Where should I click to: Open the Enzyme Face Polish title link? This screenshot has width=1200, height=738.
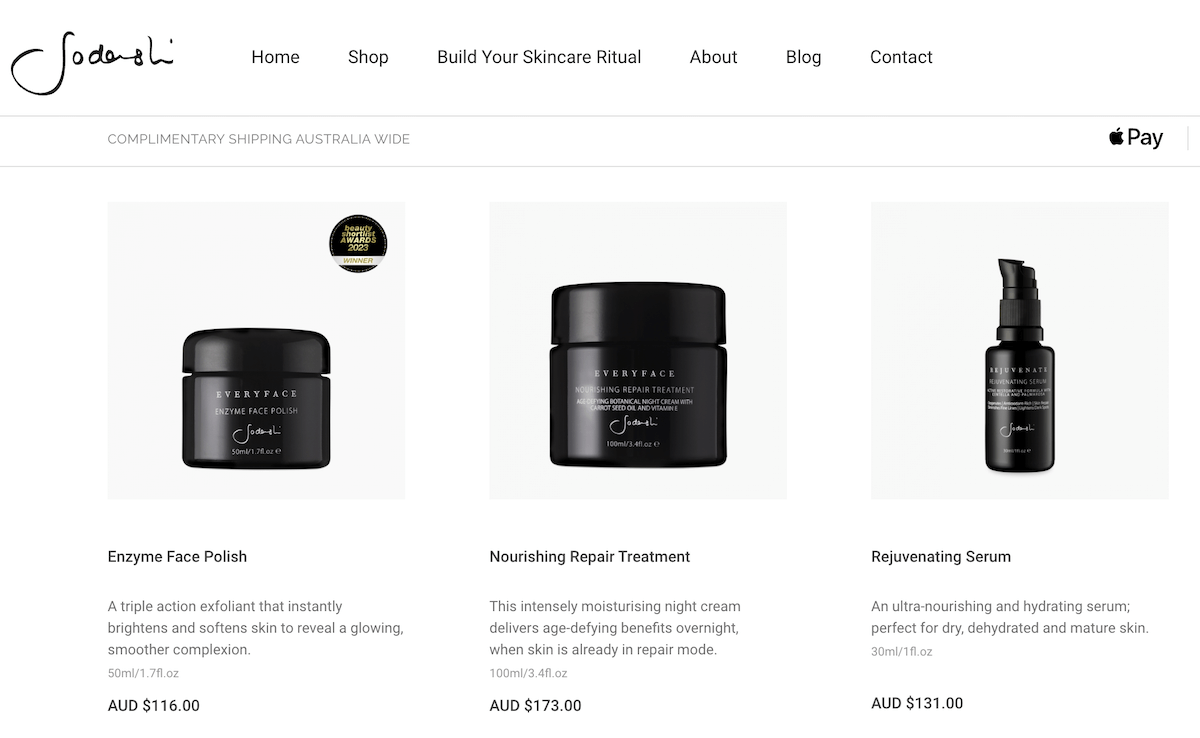(x=177, y=557)
